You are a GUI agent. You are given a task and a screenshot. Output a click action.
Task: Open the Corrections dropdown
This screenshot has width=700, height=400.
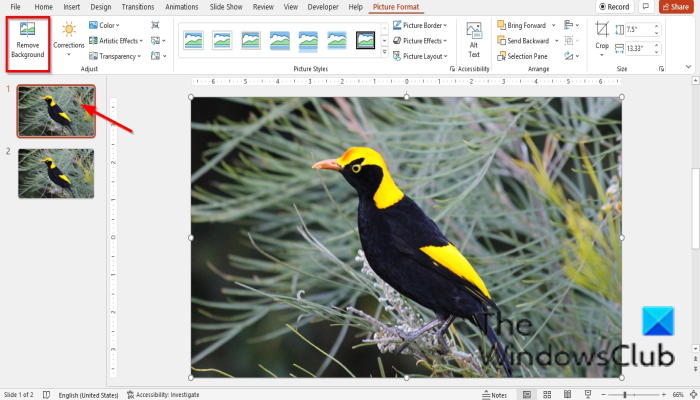[69, 40]
